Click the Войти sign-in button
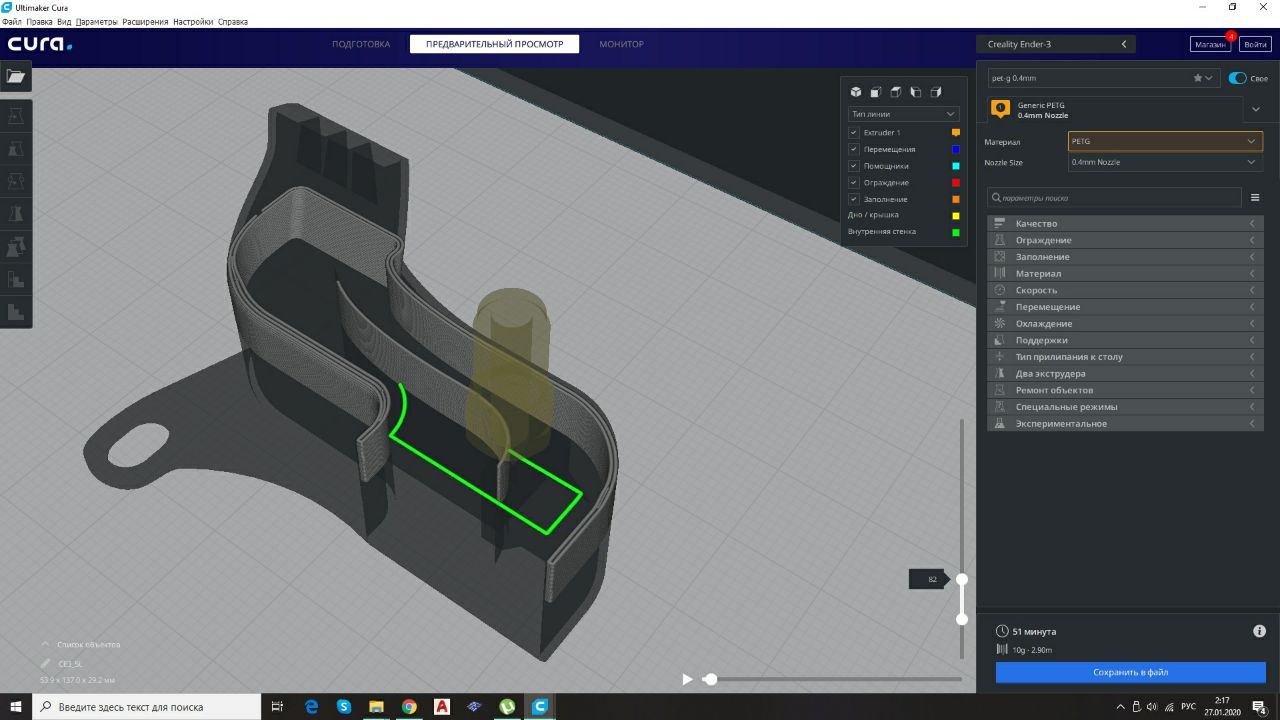Screen dimensions: 1280x720 (x=1255, y=44)
